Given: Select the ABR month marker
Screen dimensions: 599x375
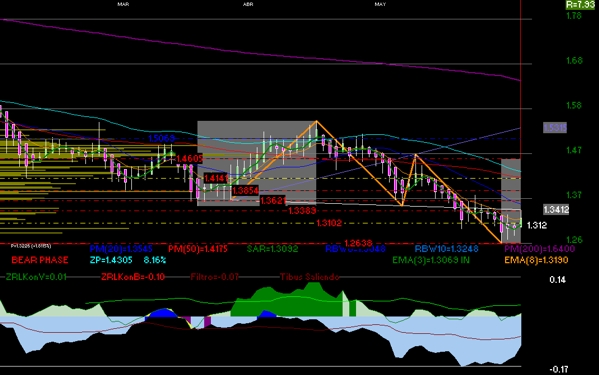Looking at the screenshot, I should pos(248,4).
